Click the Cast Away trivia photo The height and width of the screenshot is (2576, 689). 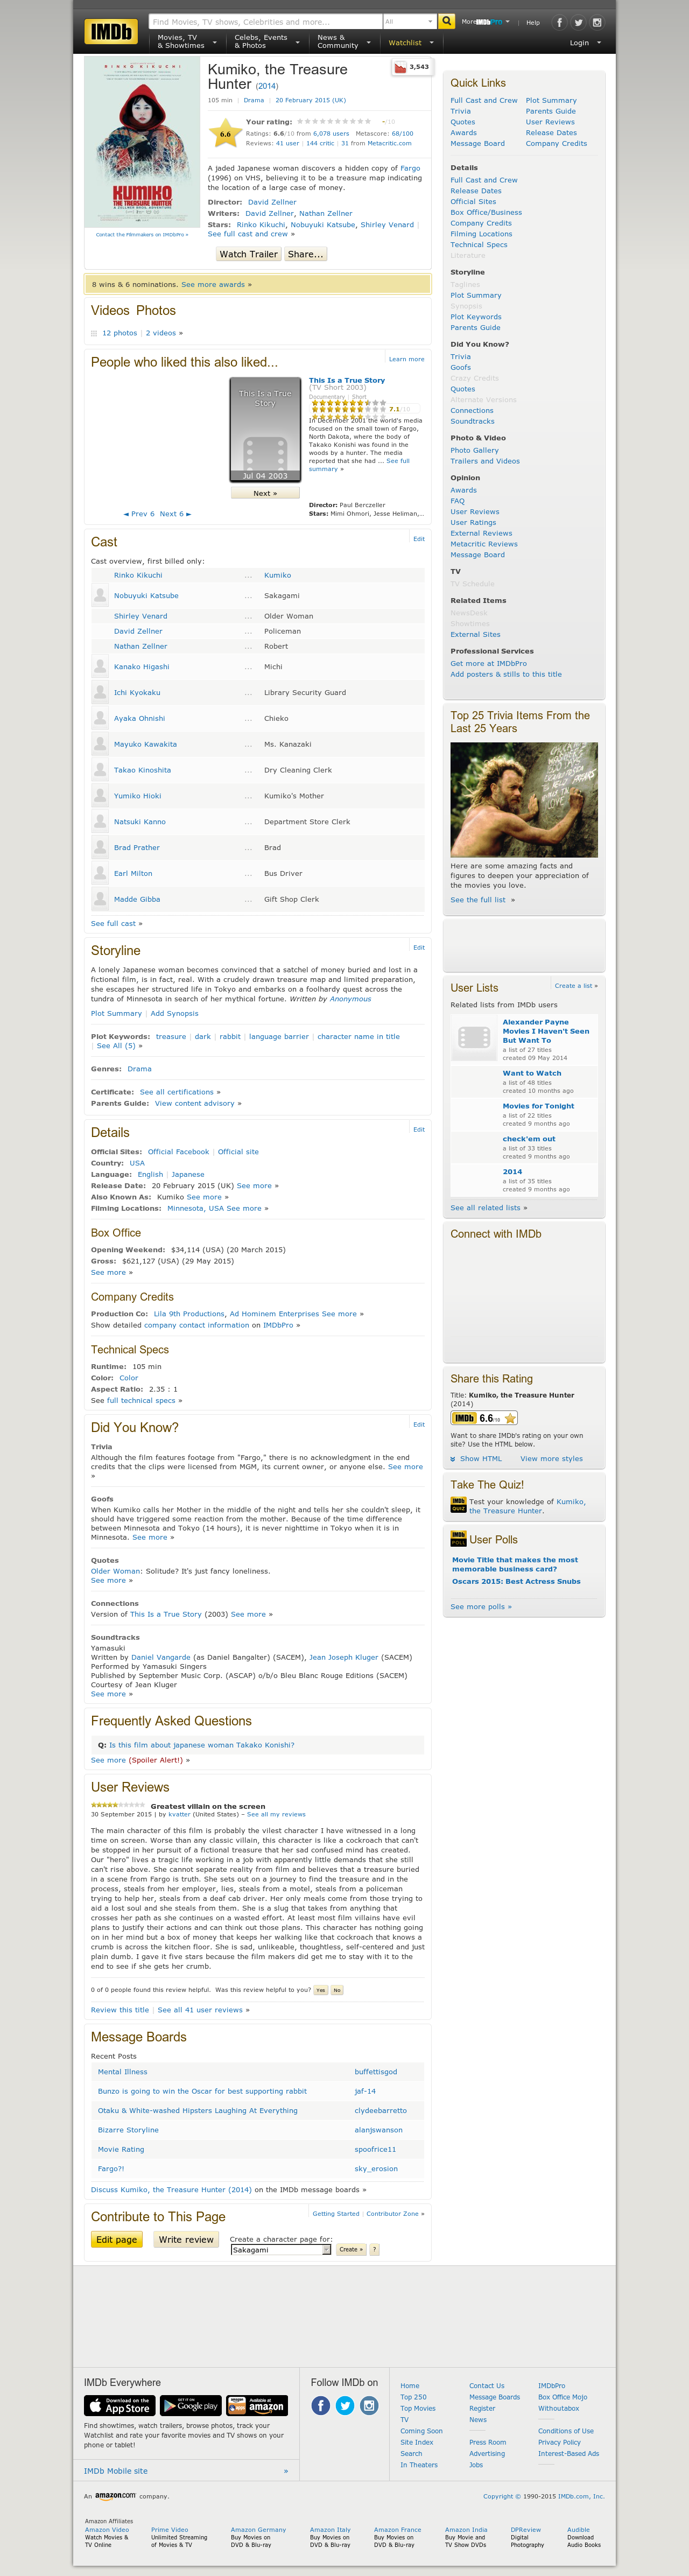pyautogui.click(x=524, y=799)
